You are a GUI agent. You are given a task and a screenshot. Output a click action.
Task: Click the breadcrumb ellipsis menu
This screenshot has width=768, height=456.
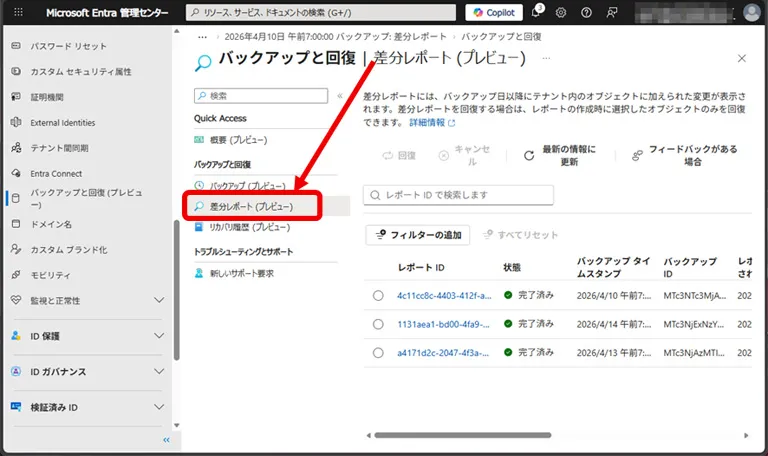pos(202,37)
